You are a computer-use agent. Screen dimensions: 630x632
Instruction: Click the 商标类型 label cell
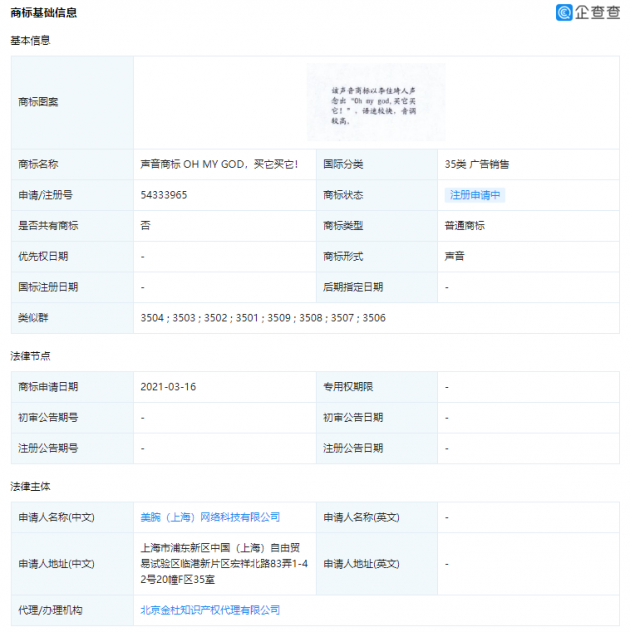click(377, 226)
